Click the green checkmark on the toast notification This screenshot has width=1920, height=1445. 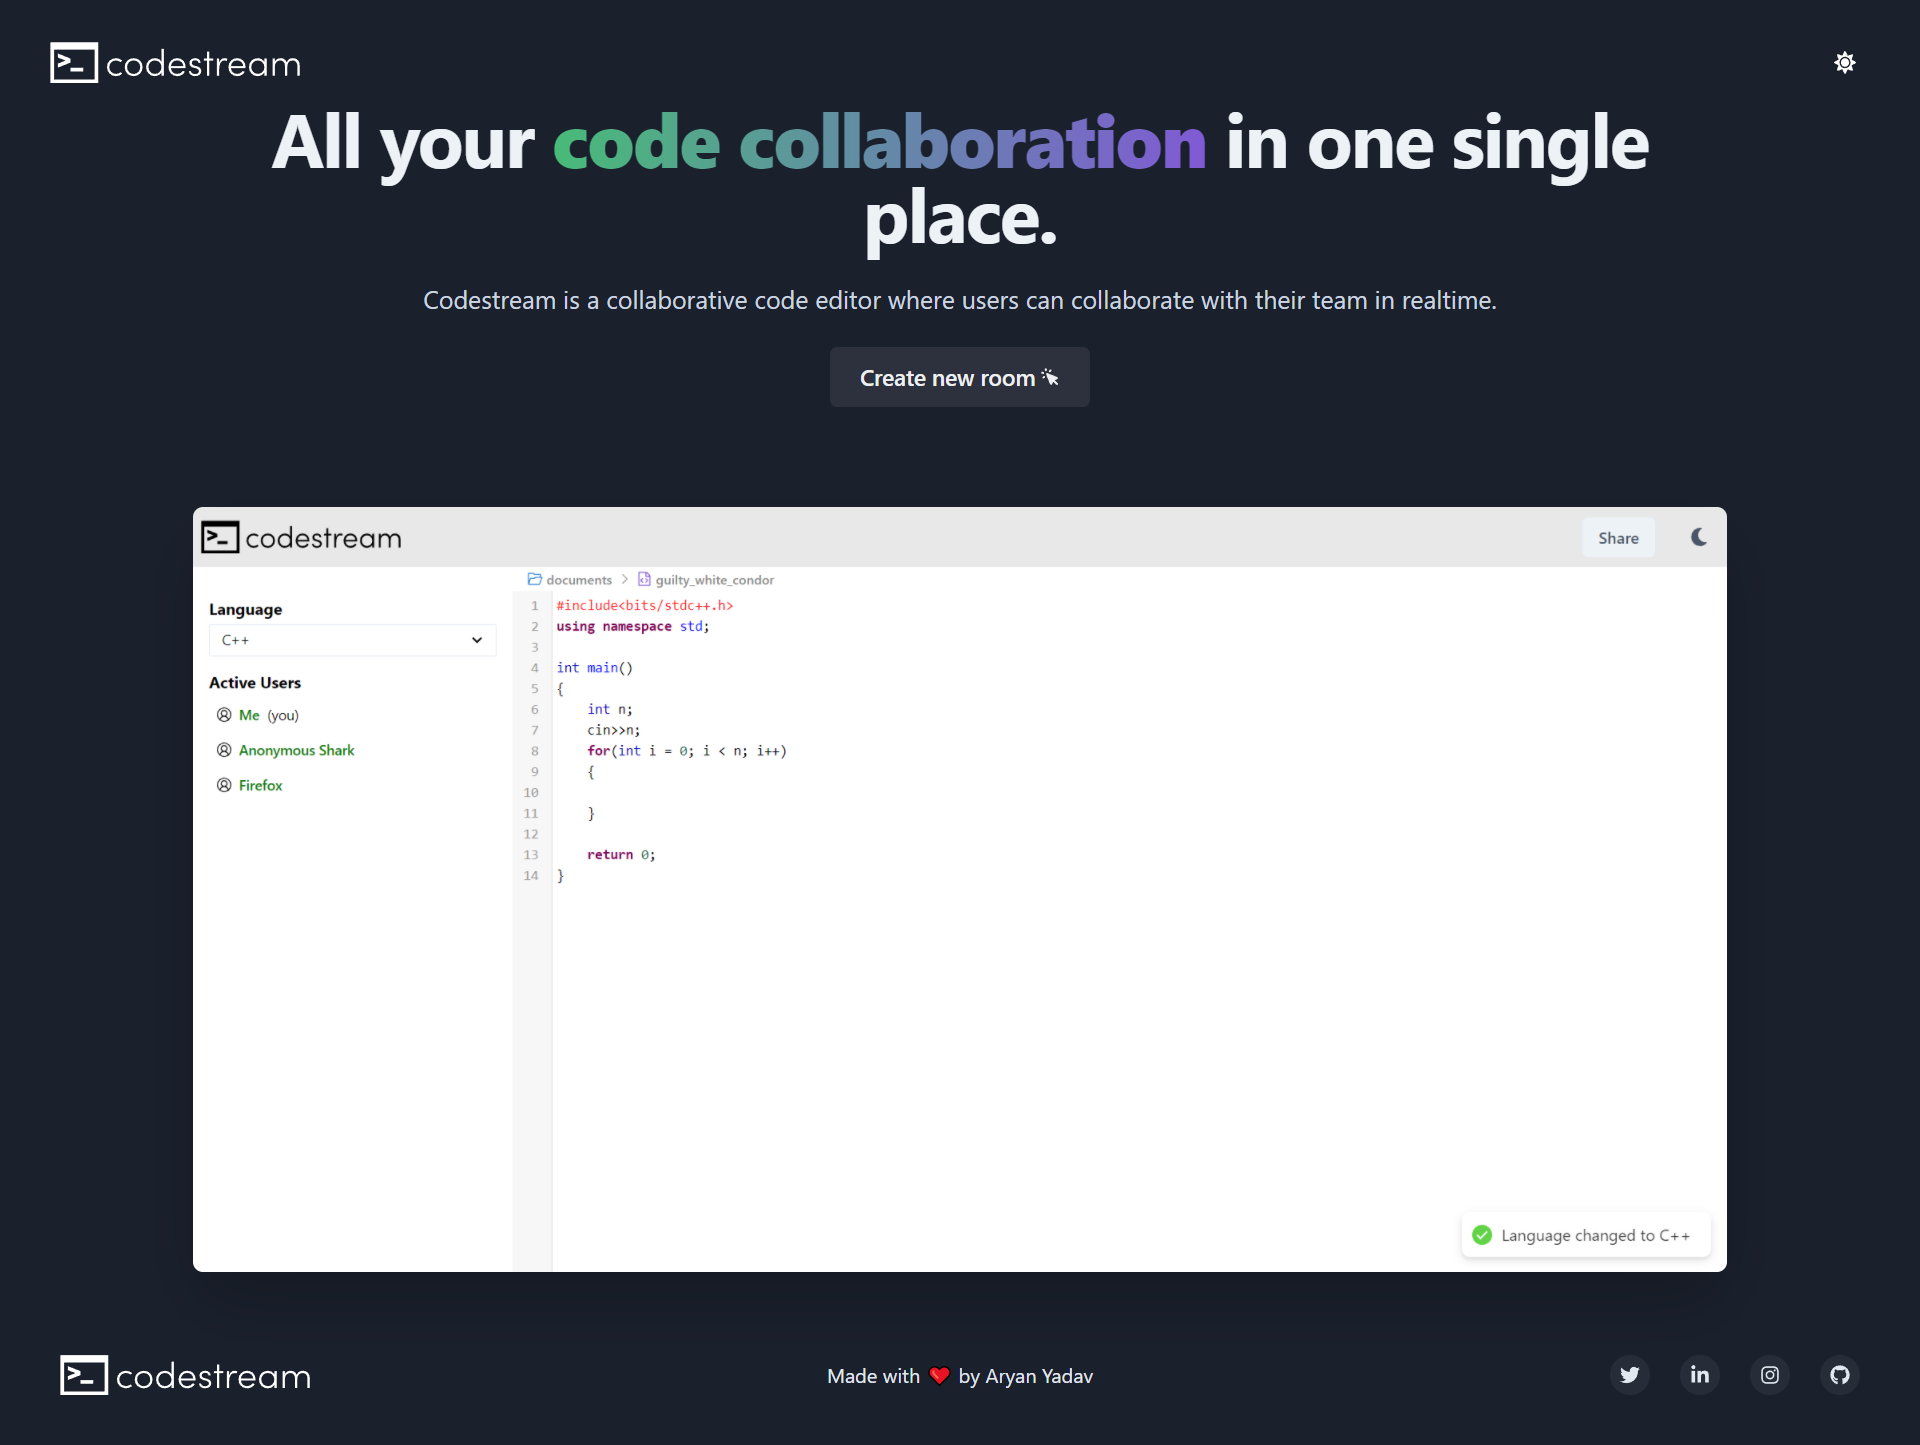point(1482,1235)
